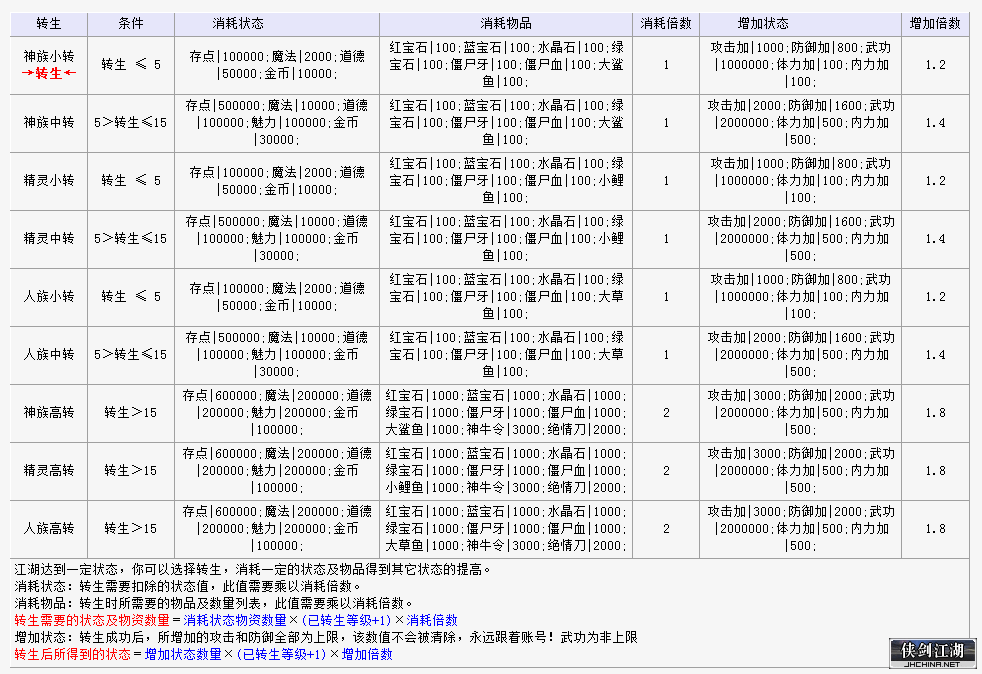This screenshot has width=982, height=674.
Task: Click the 转生 ≤ 5 condition in 精灵小转 row
Action: [131, 181]
